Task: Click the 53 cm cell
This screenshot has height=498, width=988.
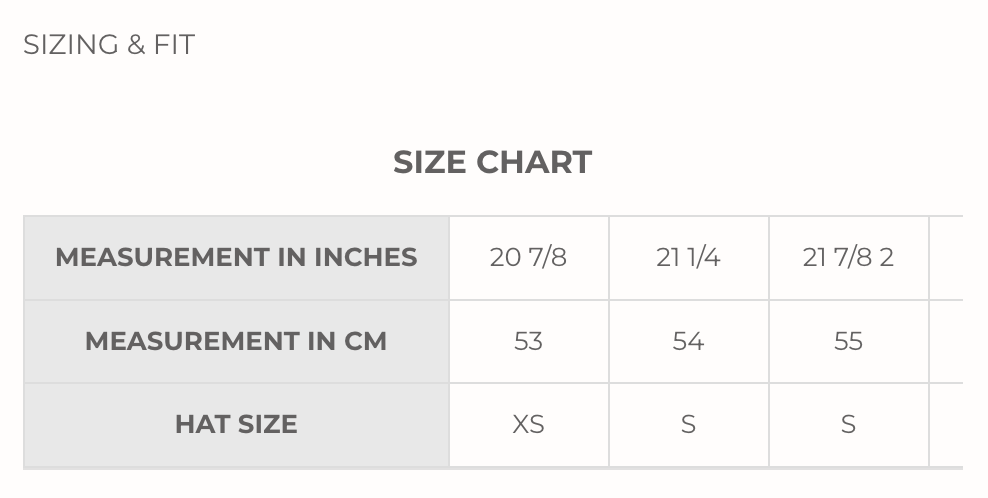Action: click(528, 341)
